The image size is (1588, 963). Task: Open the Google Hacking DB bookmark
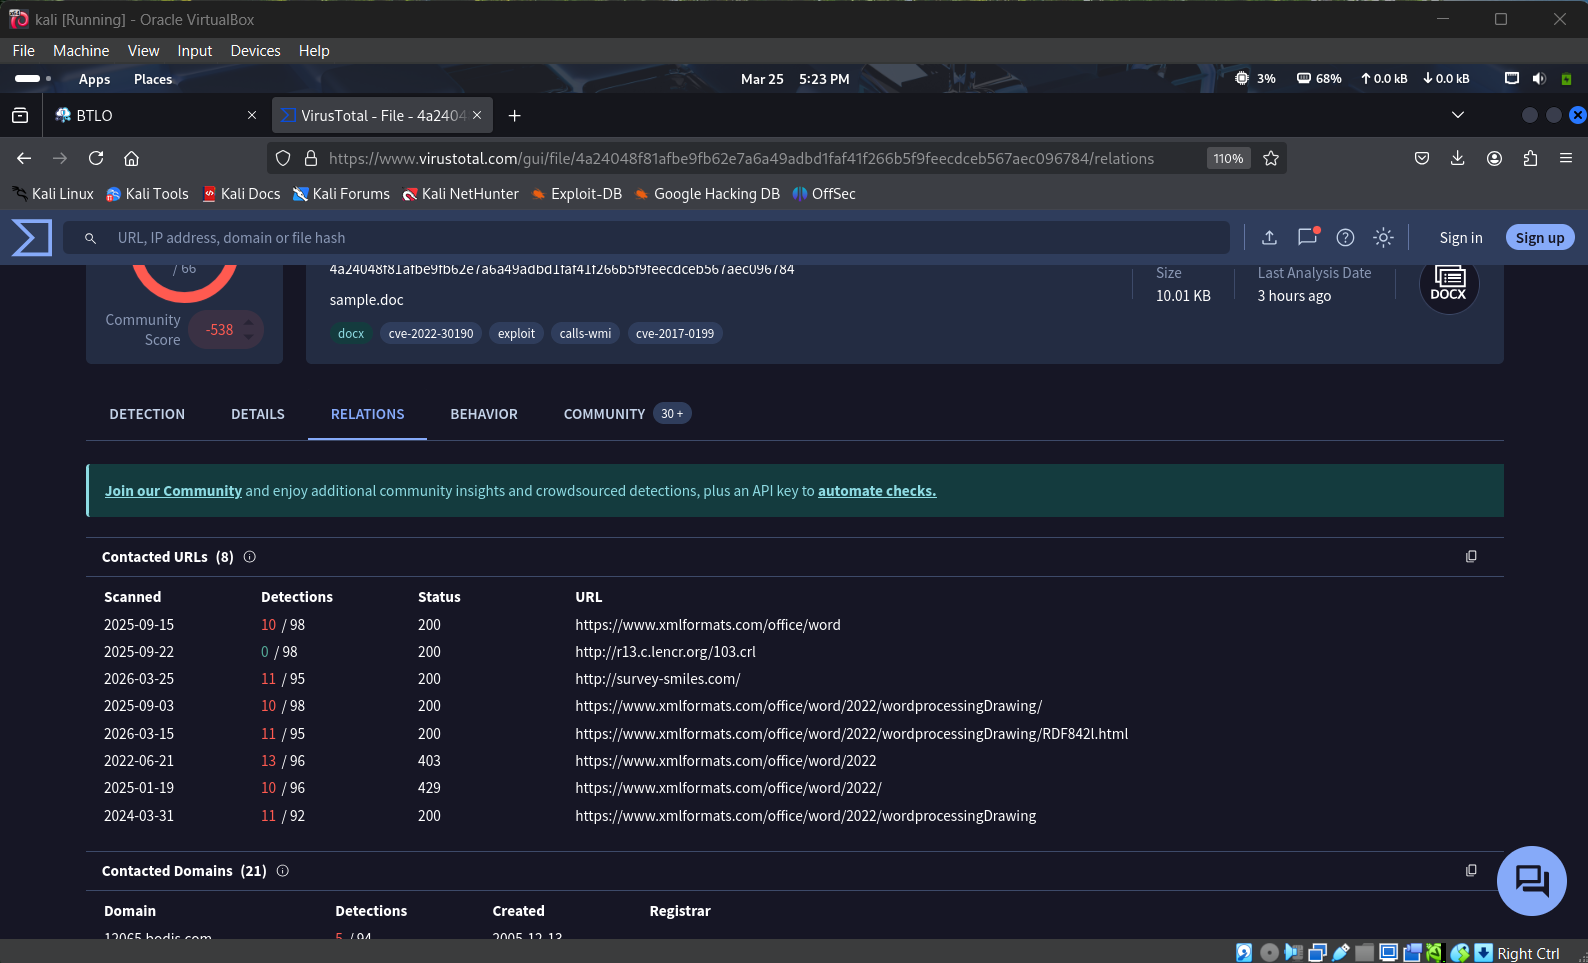707,194
